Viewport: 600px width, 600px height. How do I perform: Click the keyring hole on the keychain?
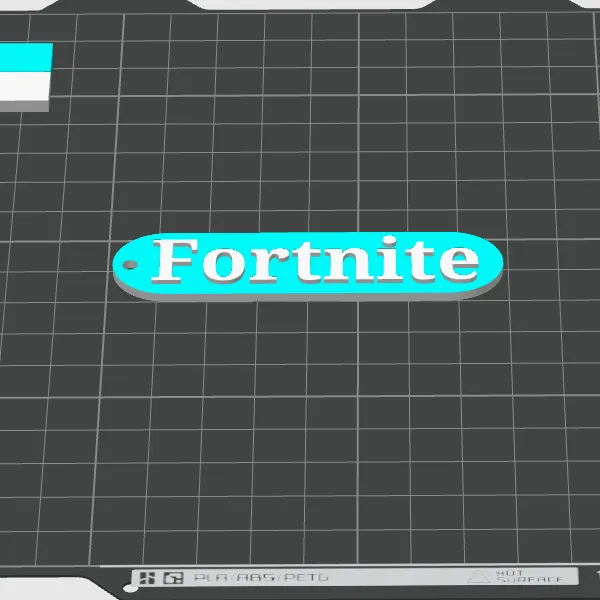click(x=130, y=265)
